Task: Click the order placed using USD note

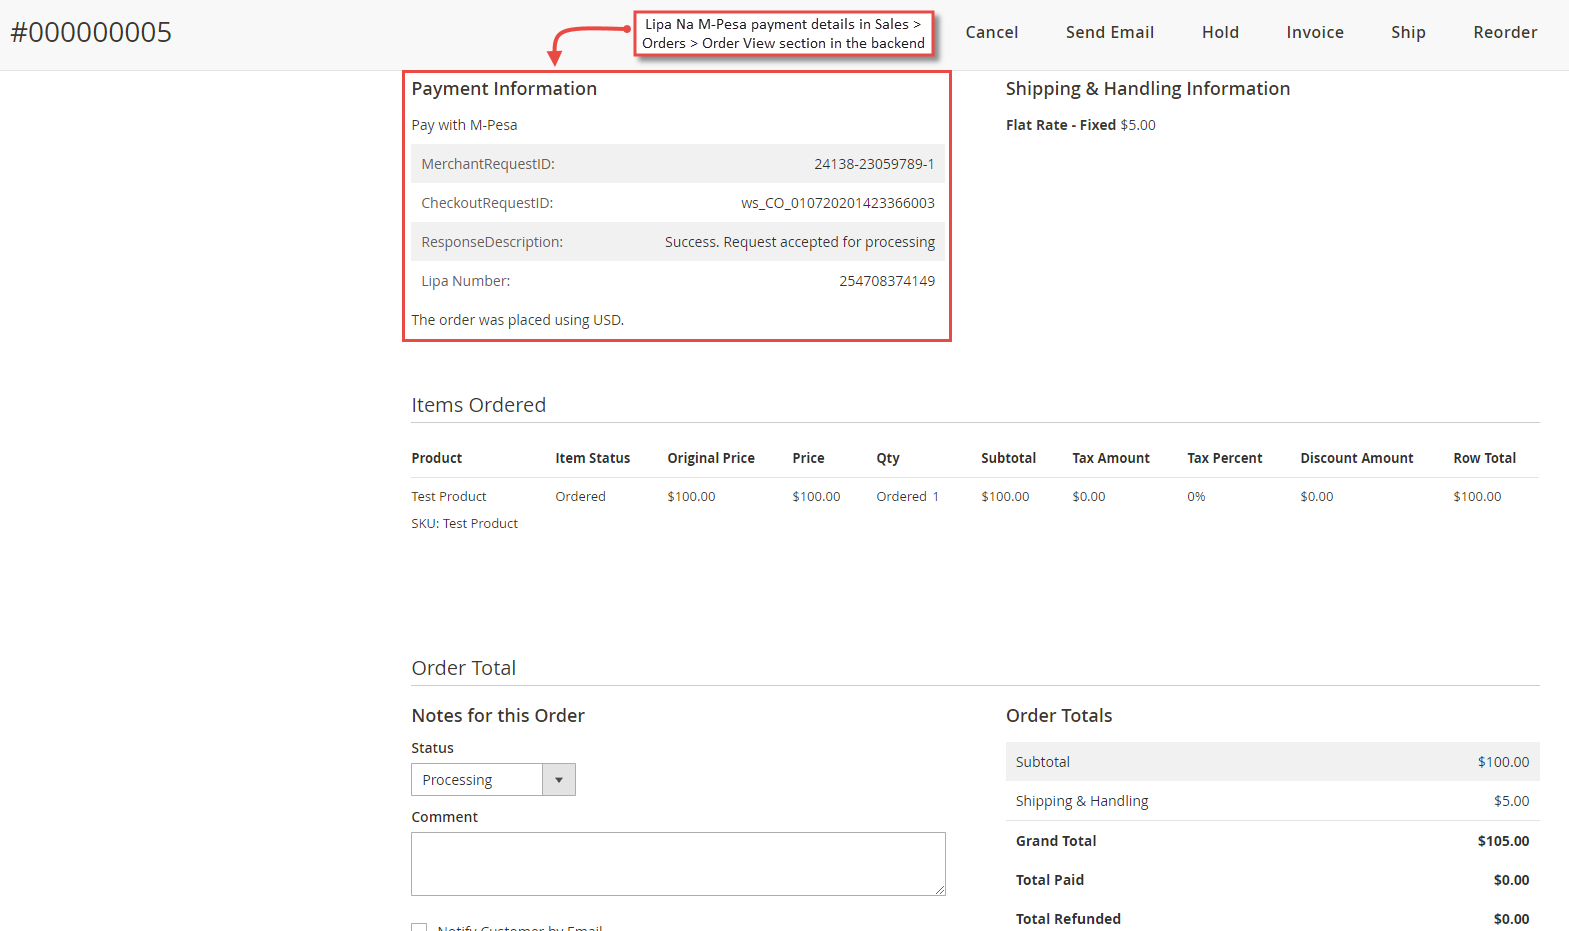Action: pos(518,320)
